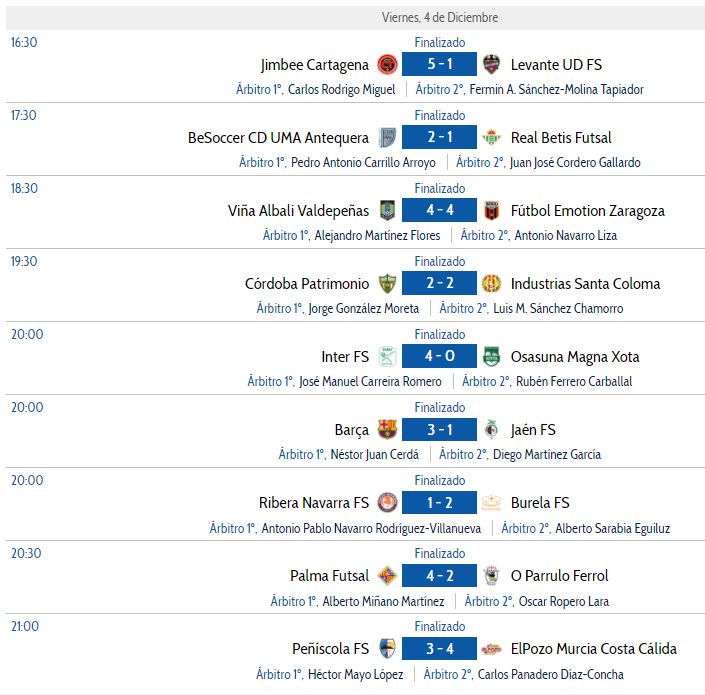Screen dimensions: 705x695
Task: Select the Burela FS team name
Action: point(540,503)
